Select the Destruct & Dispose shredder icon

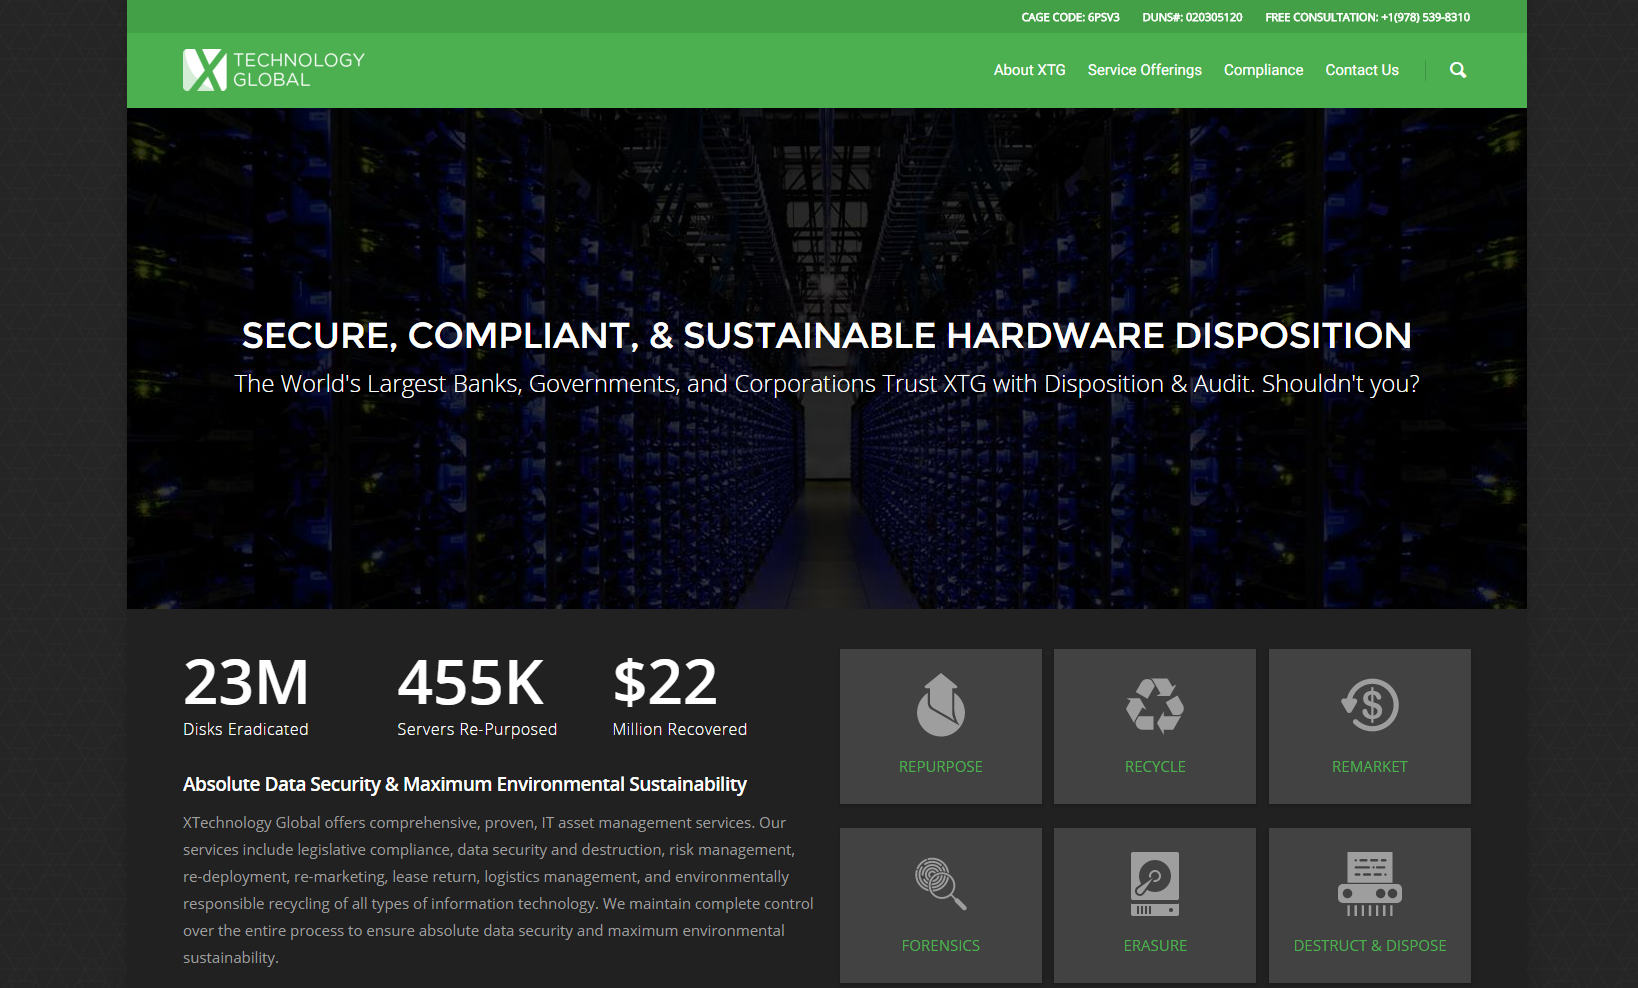coord(1370,884)
